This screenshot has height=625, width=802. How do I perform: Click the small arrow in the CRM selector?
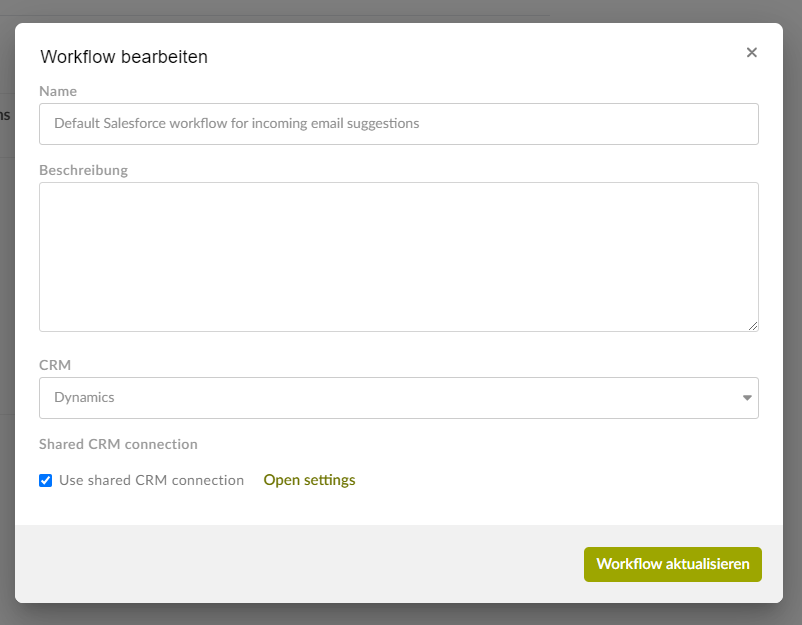tap(745, 397)
